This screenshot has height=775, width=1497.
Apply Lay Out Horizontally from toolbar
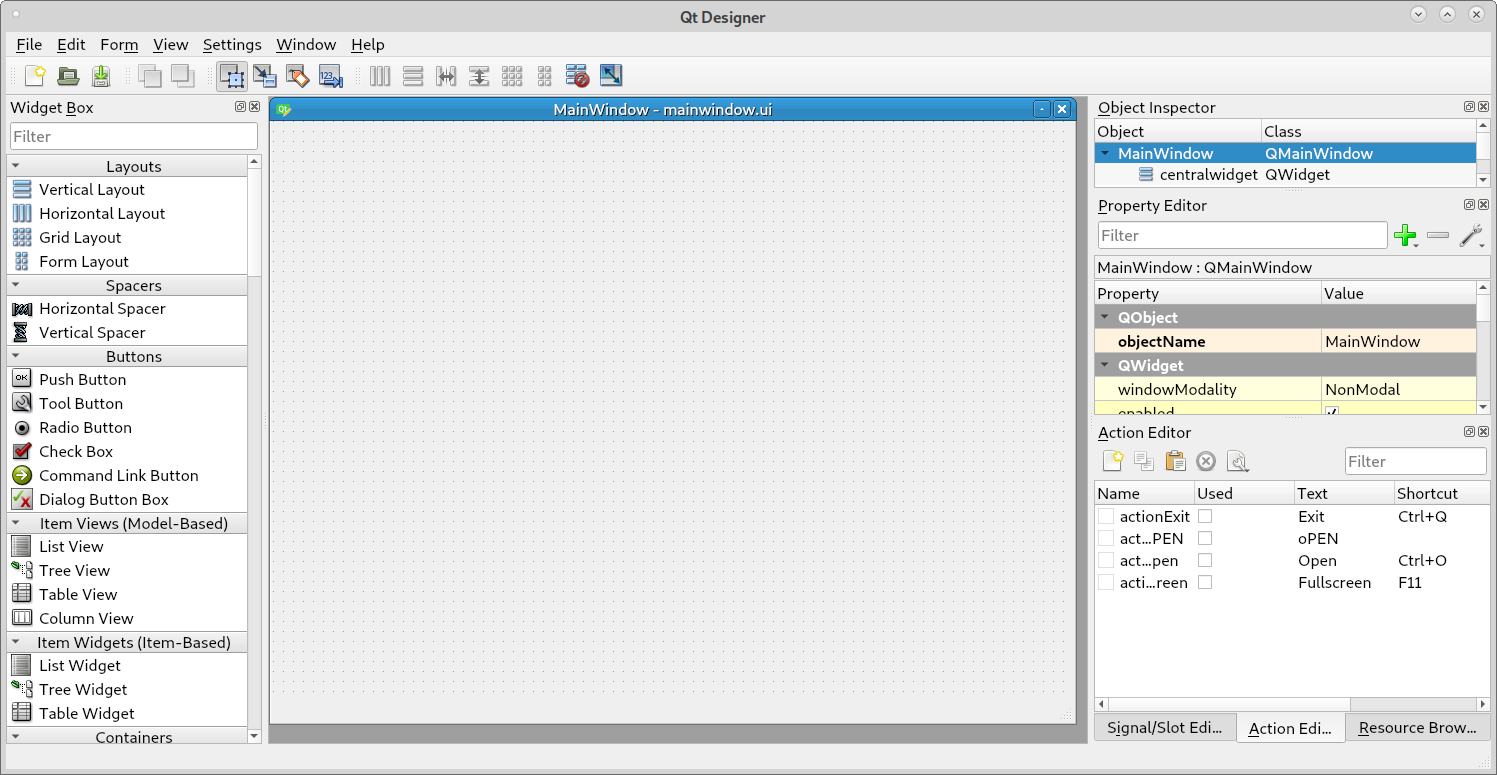coord(380,76)
